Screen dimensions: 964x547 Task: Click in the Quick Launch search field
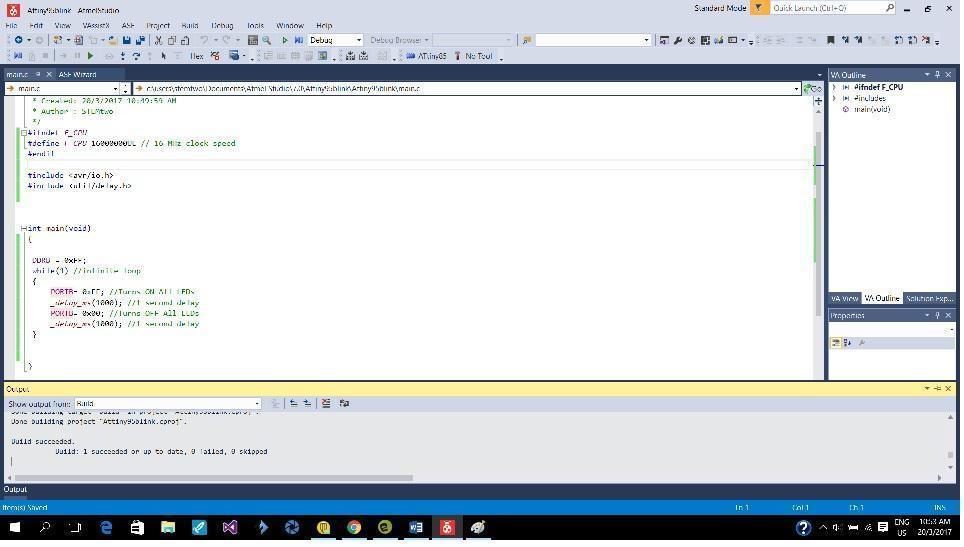click(x=827, y=8)
